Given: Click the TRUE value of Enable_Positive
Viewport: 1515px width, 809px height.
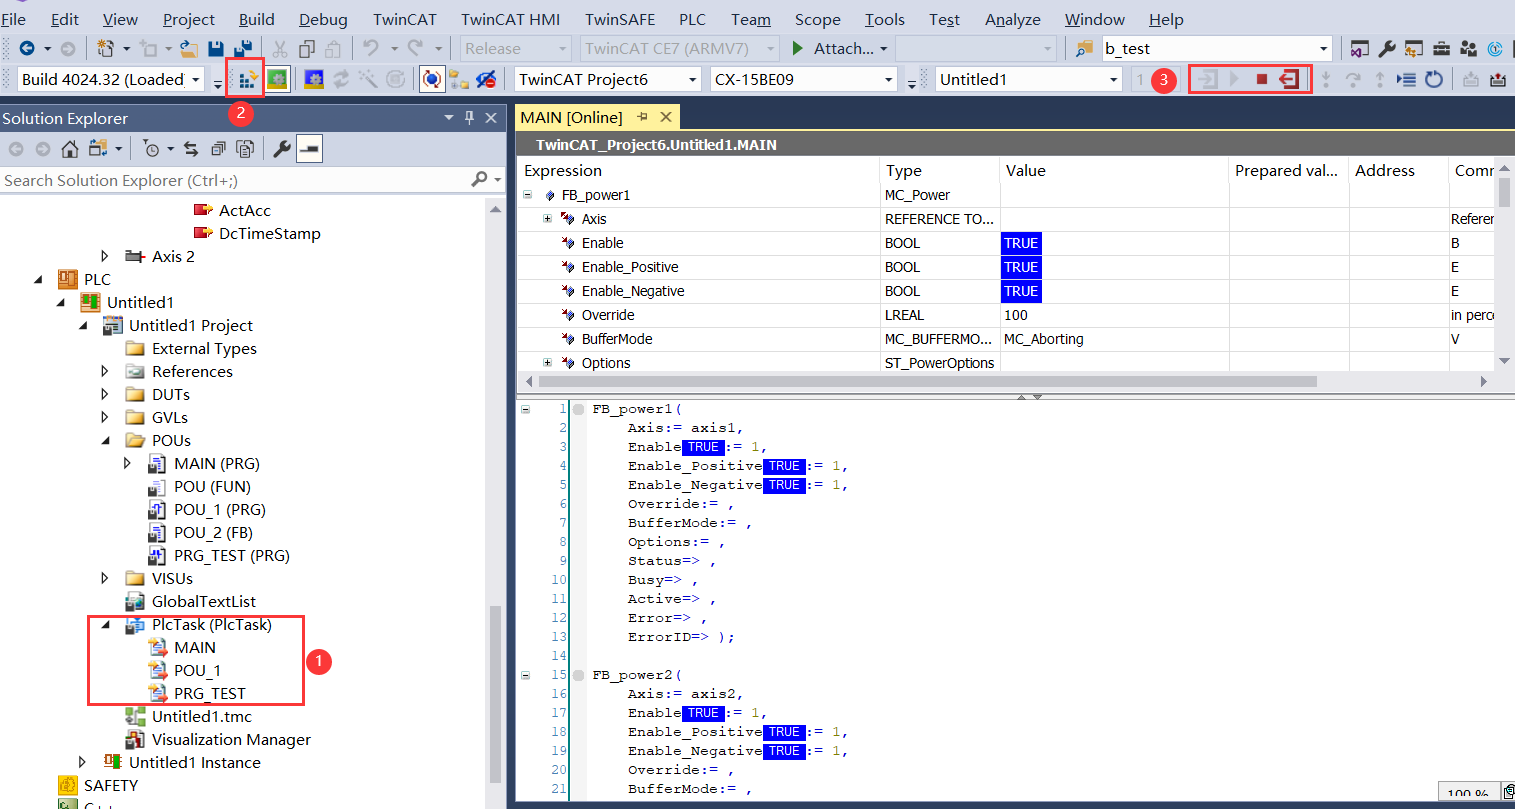Looking at the screenshot, I should tap(1021, 267).
